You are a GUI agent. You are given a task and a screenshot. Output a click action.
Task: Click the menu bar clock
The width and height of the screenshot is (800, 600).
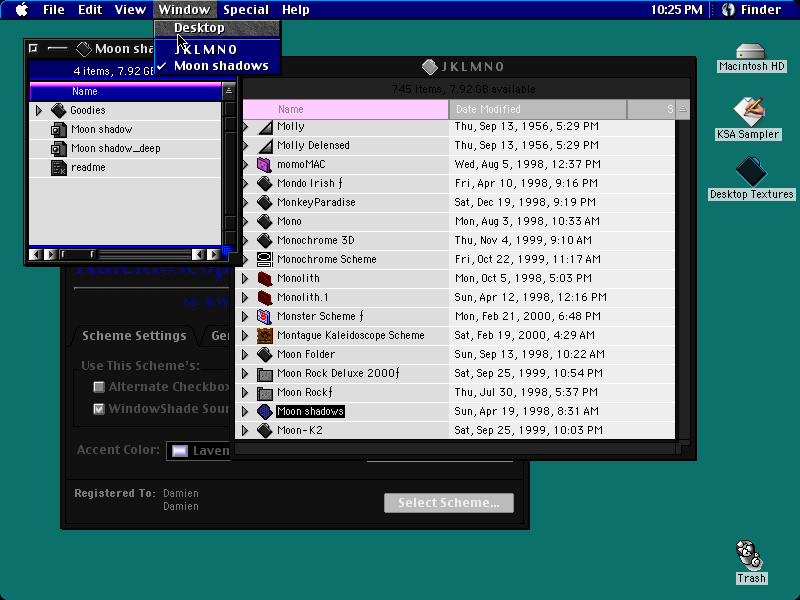click(x=677, y=10)
